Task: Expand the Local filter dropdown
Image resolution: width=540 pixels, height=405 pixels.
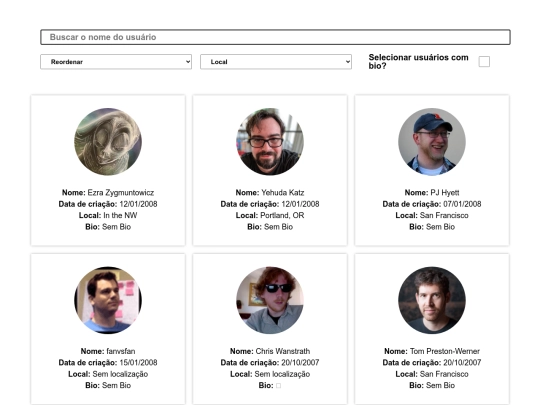Action: coord(276,62)
